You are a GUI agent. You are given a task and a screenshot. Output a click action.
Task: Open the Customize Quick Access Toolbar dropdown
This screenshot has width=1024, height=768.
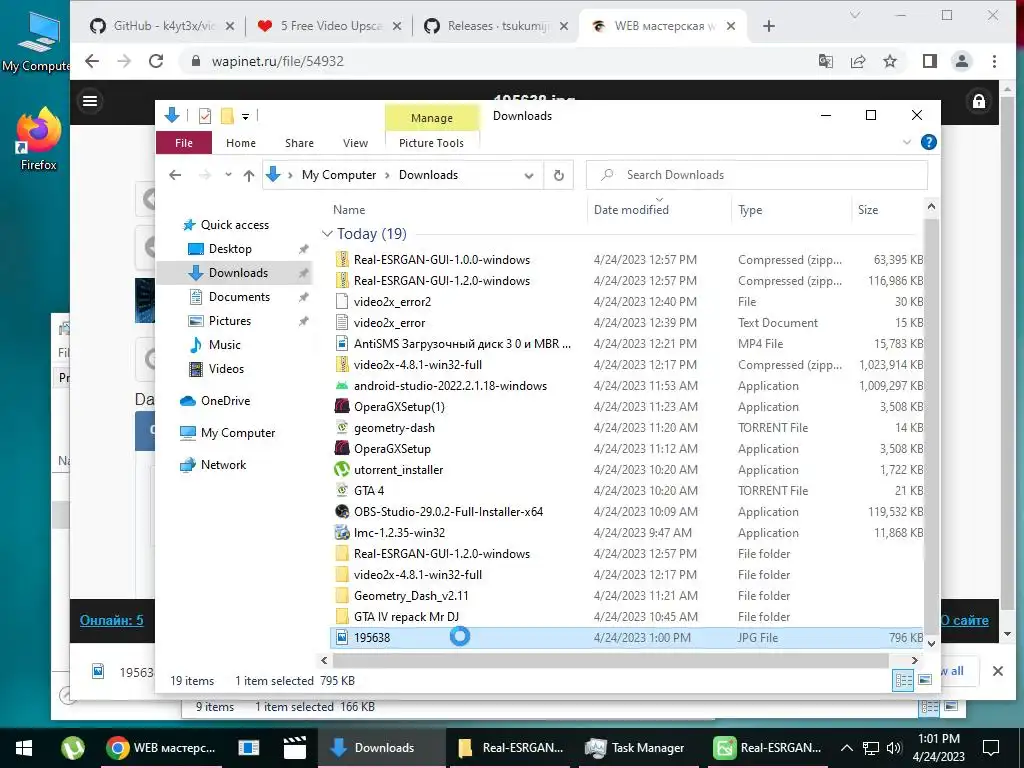coord(246,117)
